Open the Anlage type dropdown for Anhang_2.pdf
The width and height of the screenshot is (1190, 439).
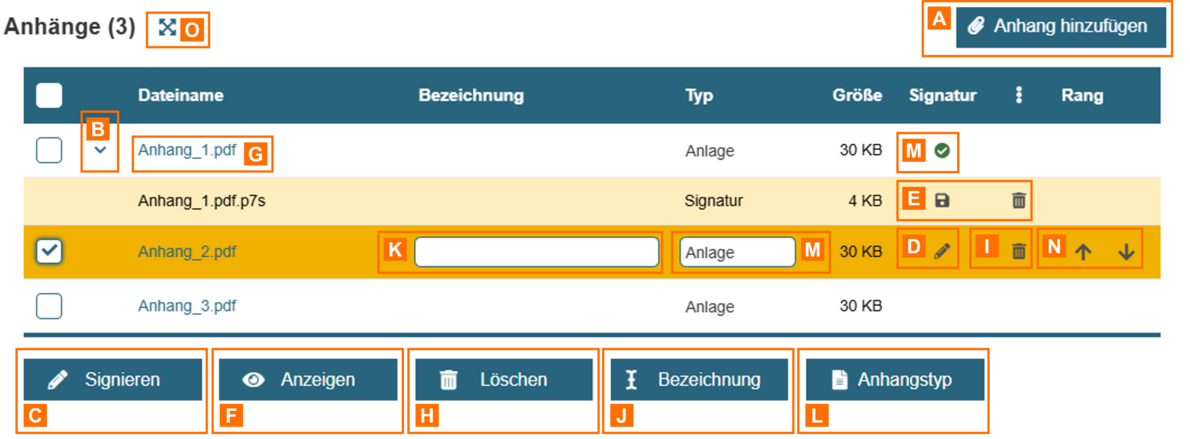737,252
